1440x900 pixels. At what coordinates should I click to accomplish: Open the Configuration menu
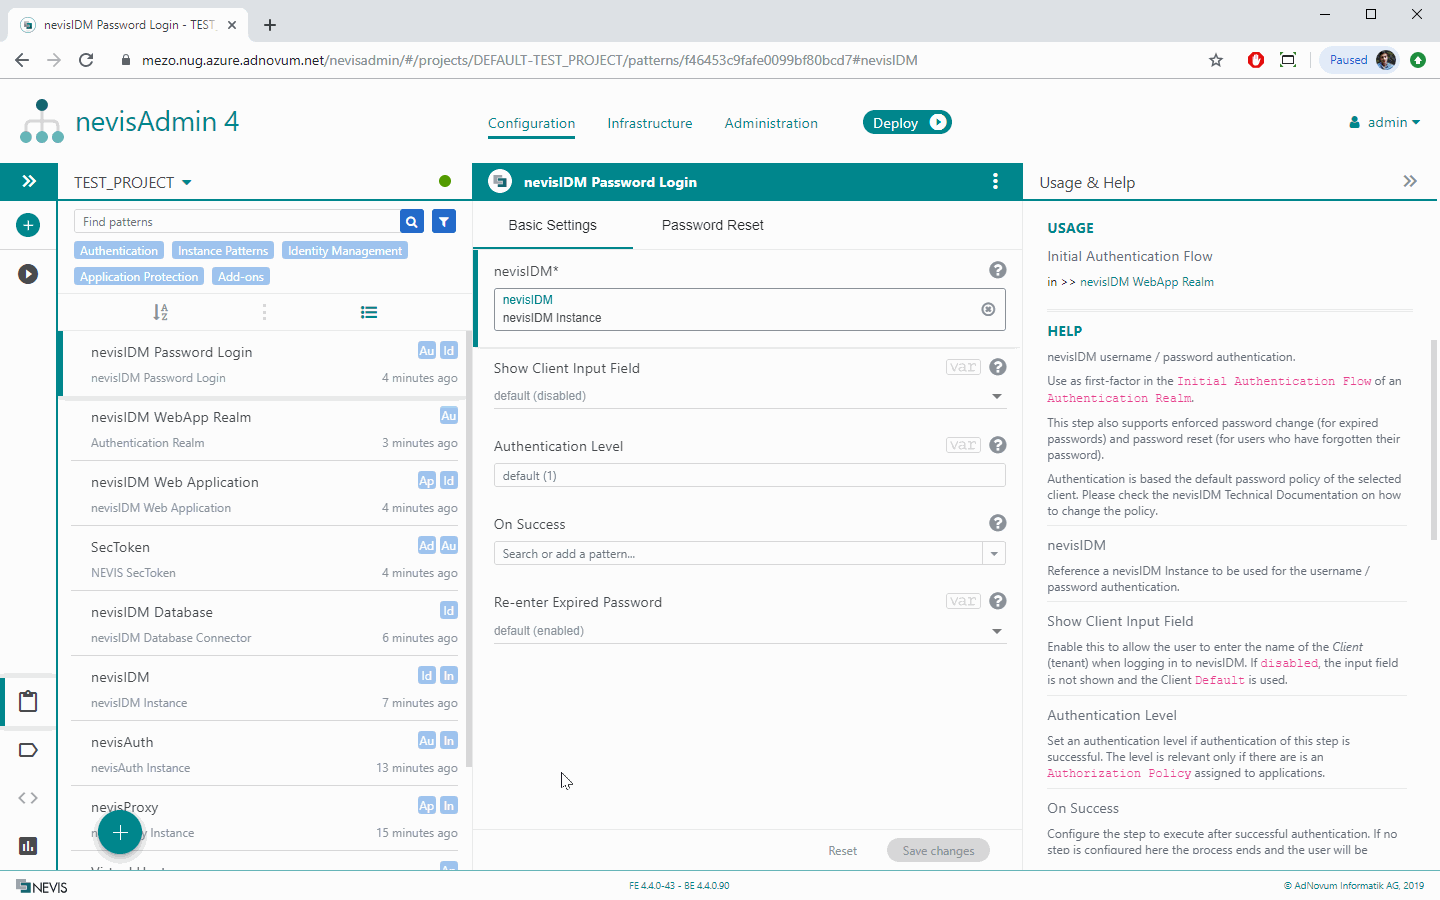pos(531,123)
